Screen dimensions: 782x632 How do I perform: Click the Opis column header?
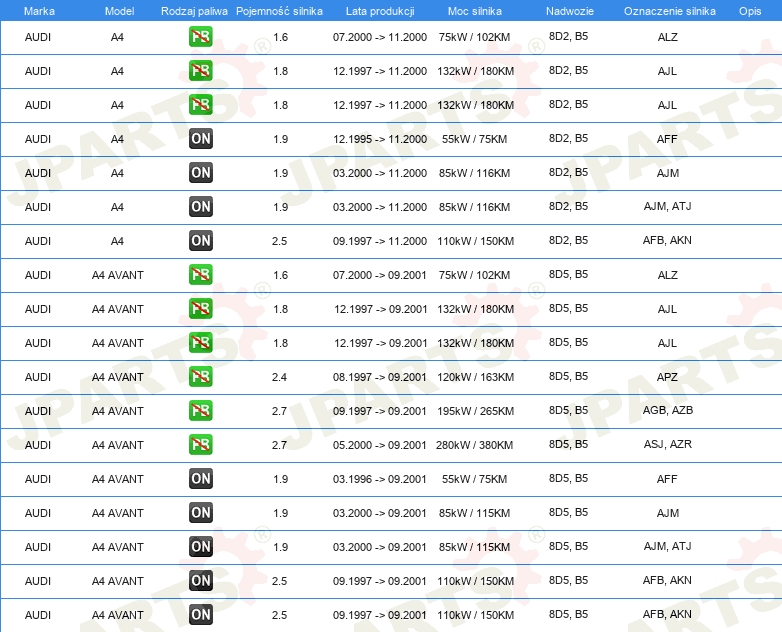(750, 11)
